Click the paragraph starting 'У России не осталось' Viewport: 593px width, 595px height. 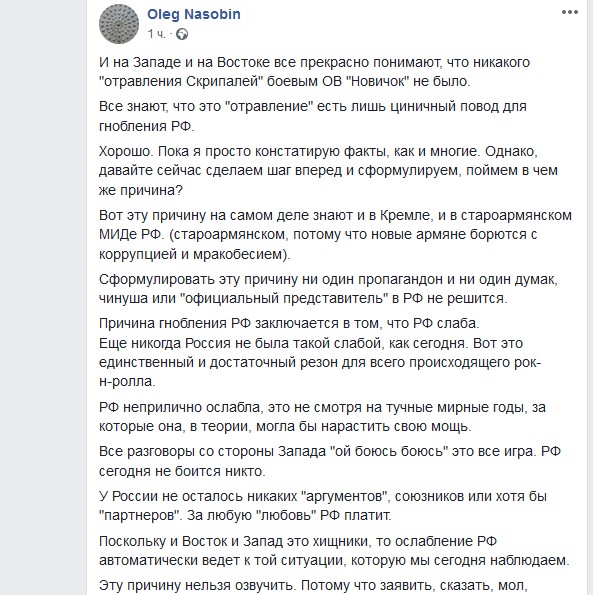coord(323,506)
